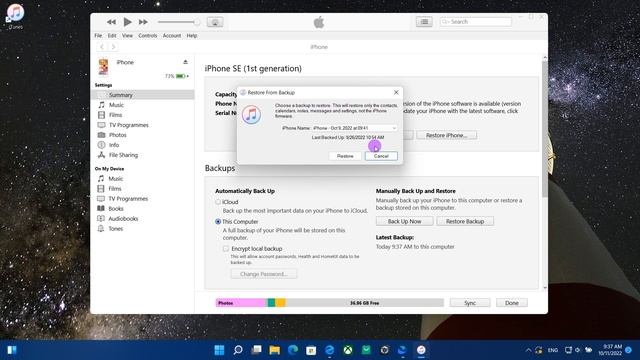640x360 pixels.
Task: Select Summary in the Settings sidebar
Action: tap(142, 95)
